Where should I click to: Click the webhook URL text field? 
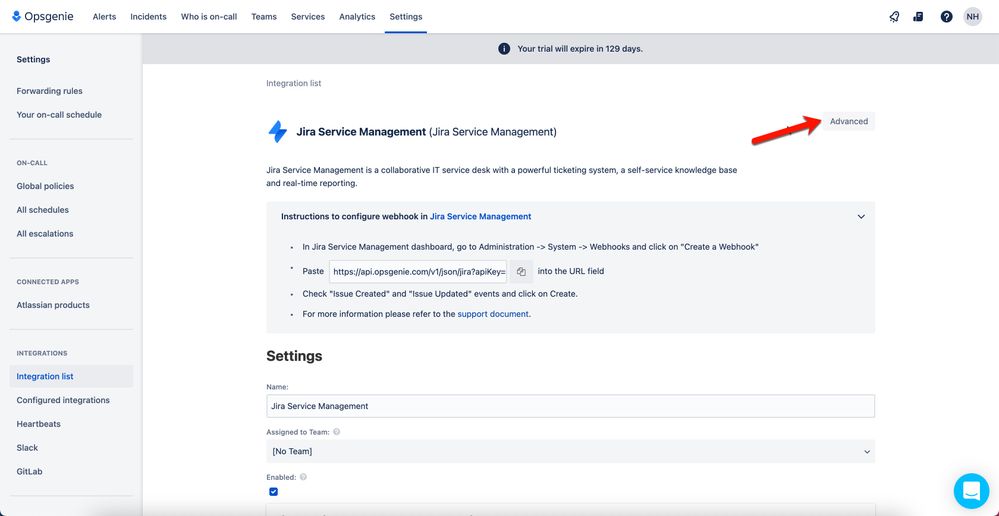coord(419,271)
